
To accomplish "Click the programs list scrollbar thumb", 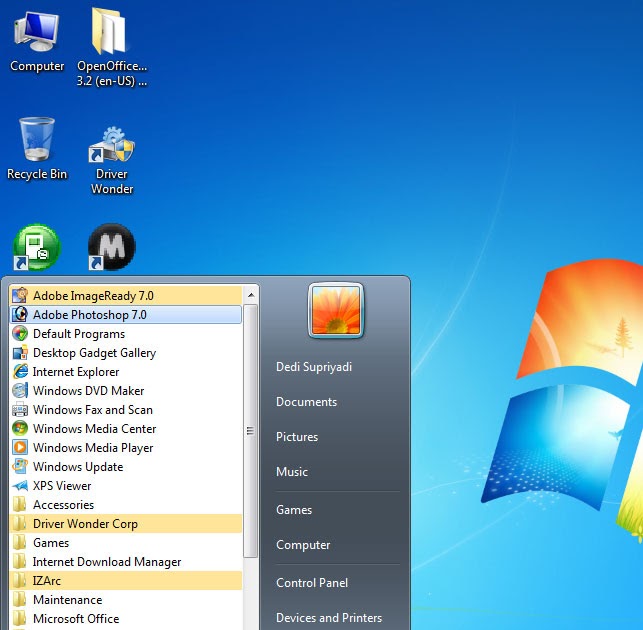I will click(251, 431).
